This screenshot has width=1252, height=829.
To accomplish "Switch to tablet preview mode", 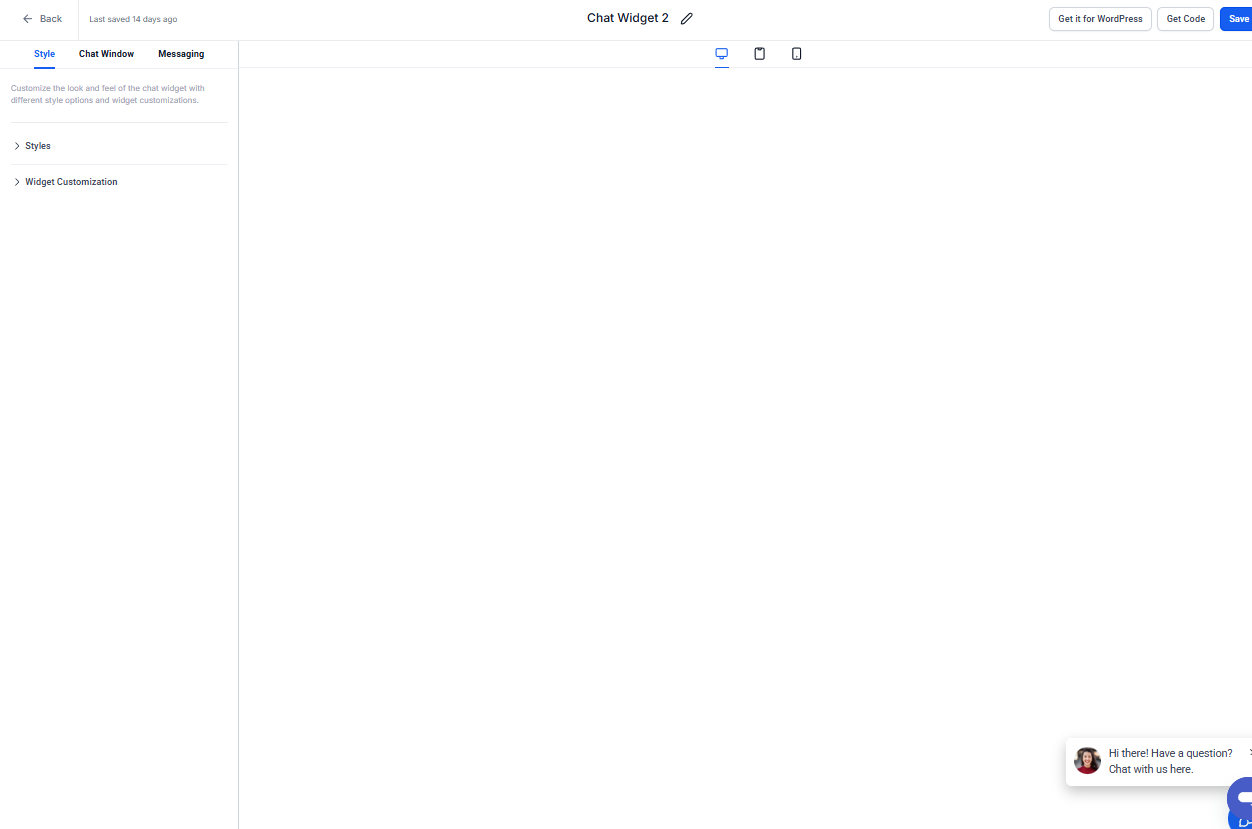I will point(759,54).
